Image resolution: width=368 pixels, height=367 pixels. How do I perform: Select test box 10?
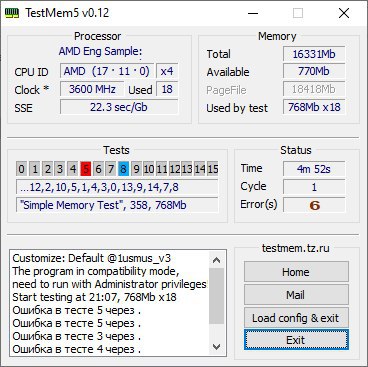(149, 169)
